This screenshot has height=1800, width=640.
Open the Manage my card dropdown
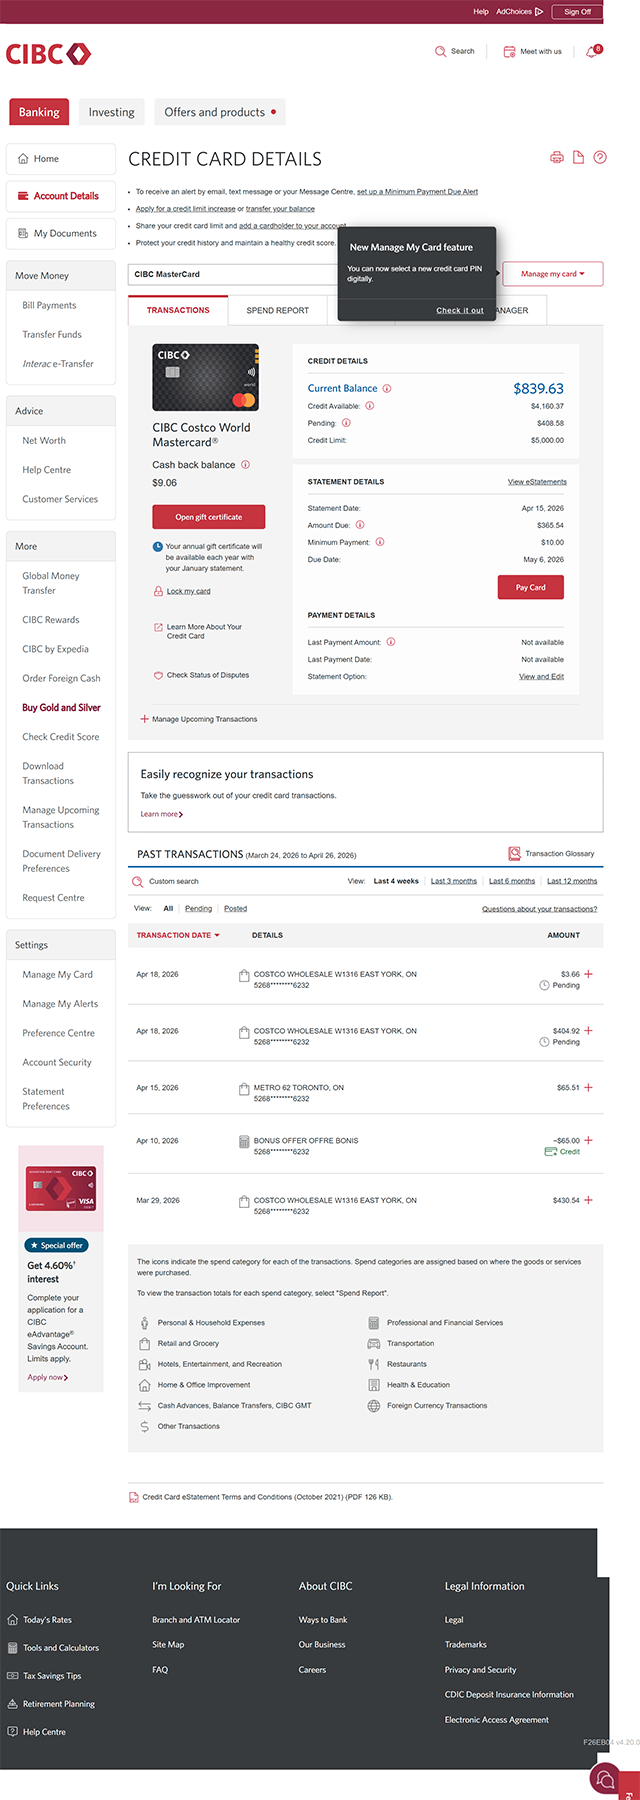point(552,274)
